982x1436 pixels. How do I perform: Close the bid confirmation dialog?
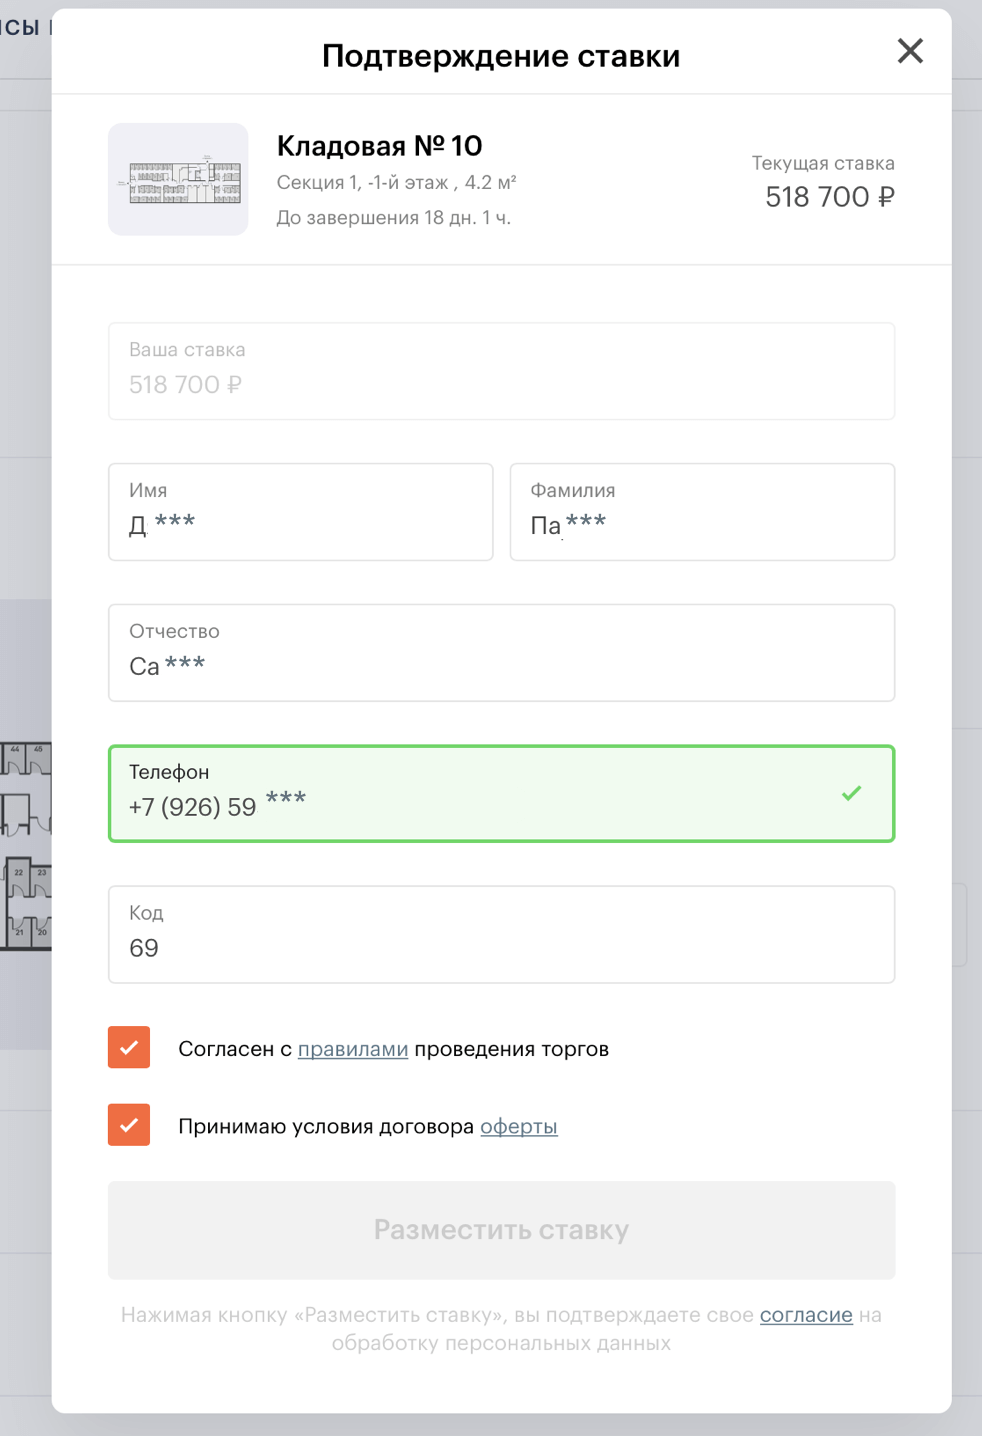tap(909, 51)
